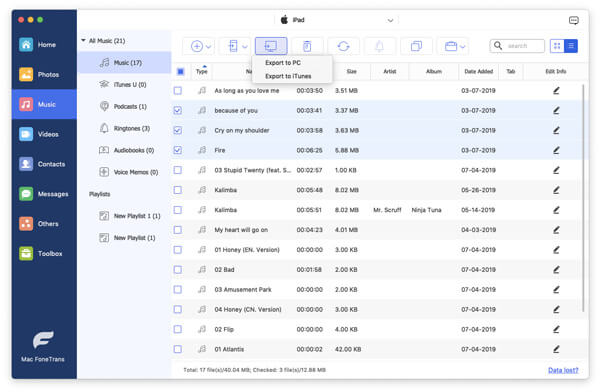Collapse the All Music tree

(x=83, y=40)
